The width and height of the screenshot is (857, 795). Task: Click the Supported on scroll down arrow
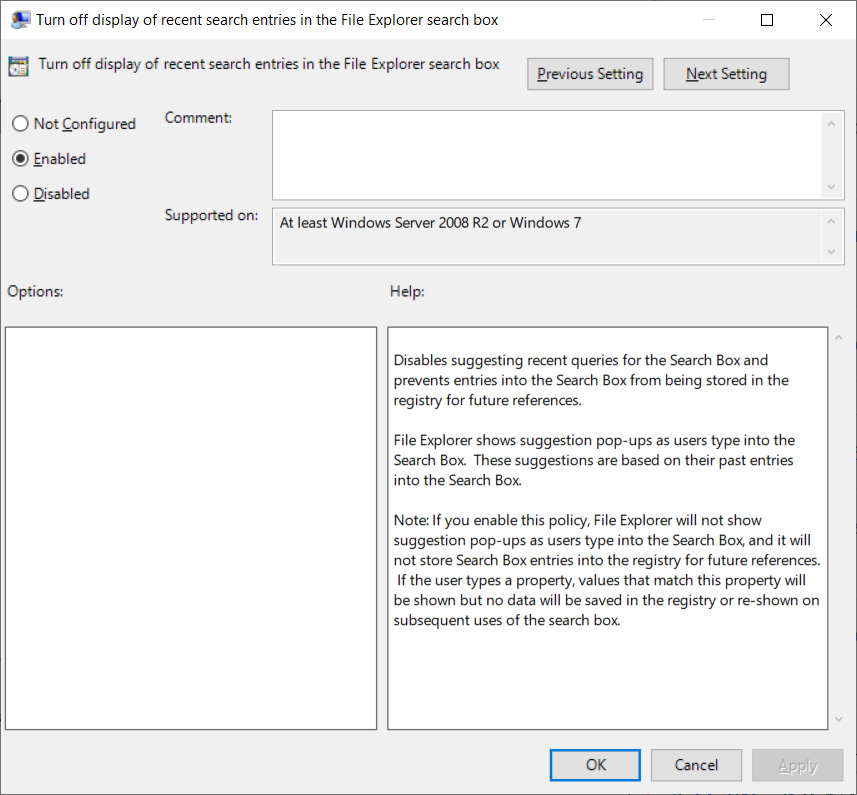(831, 253)
